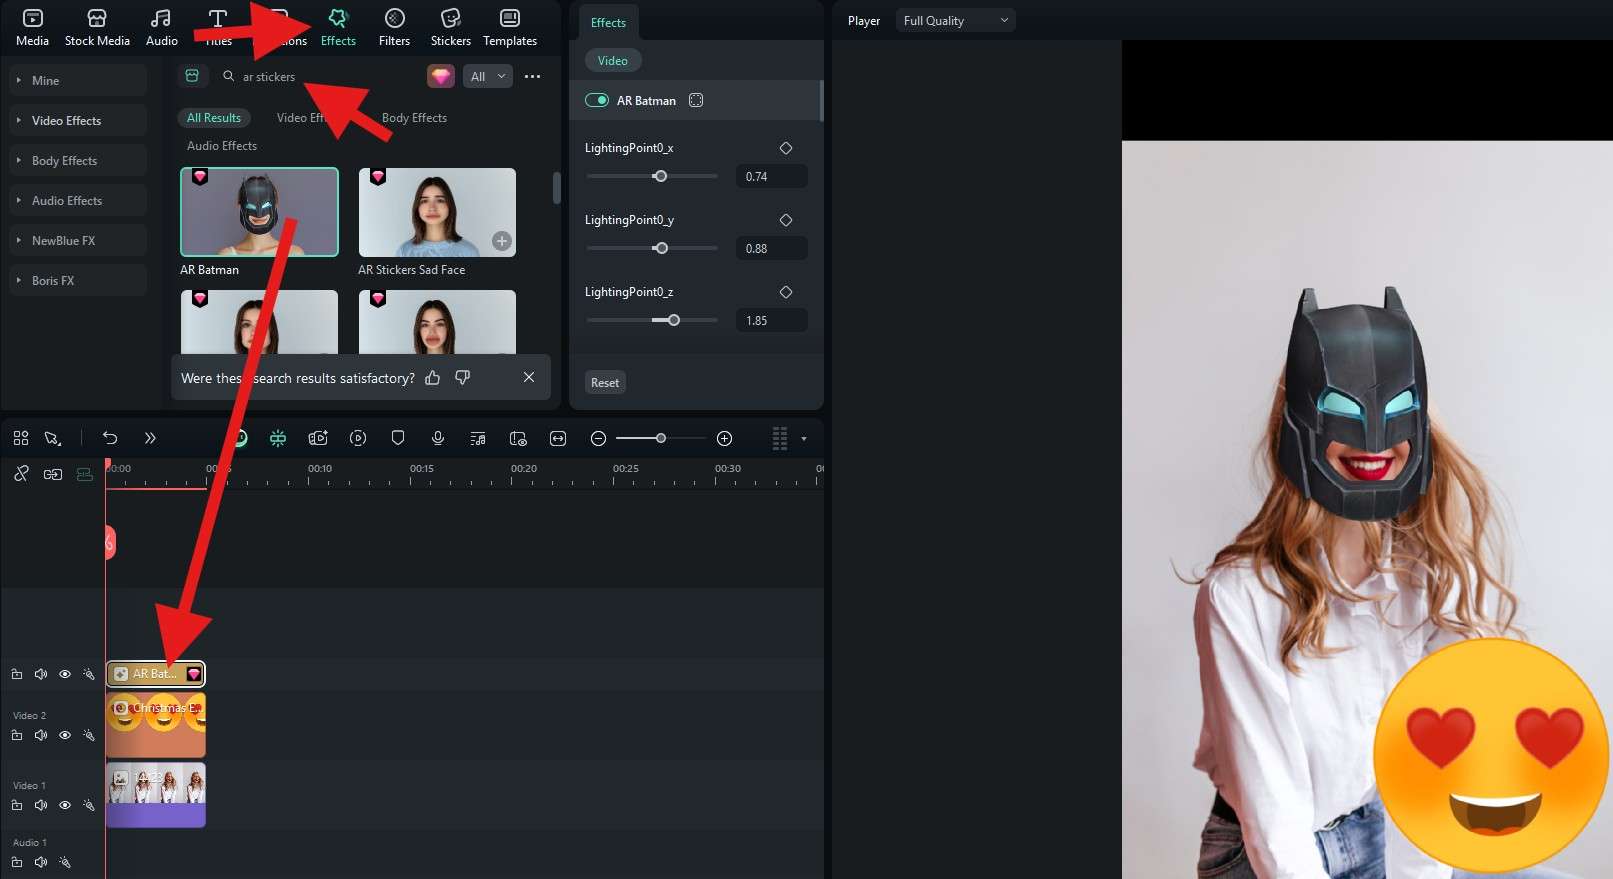Toggle the link/unlink clips icon
This screenshot has height=879, width=1613.
point(21,474)
